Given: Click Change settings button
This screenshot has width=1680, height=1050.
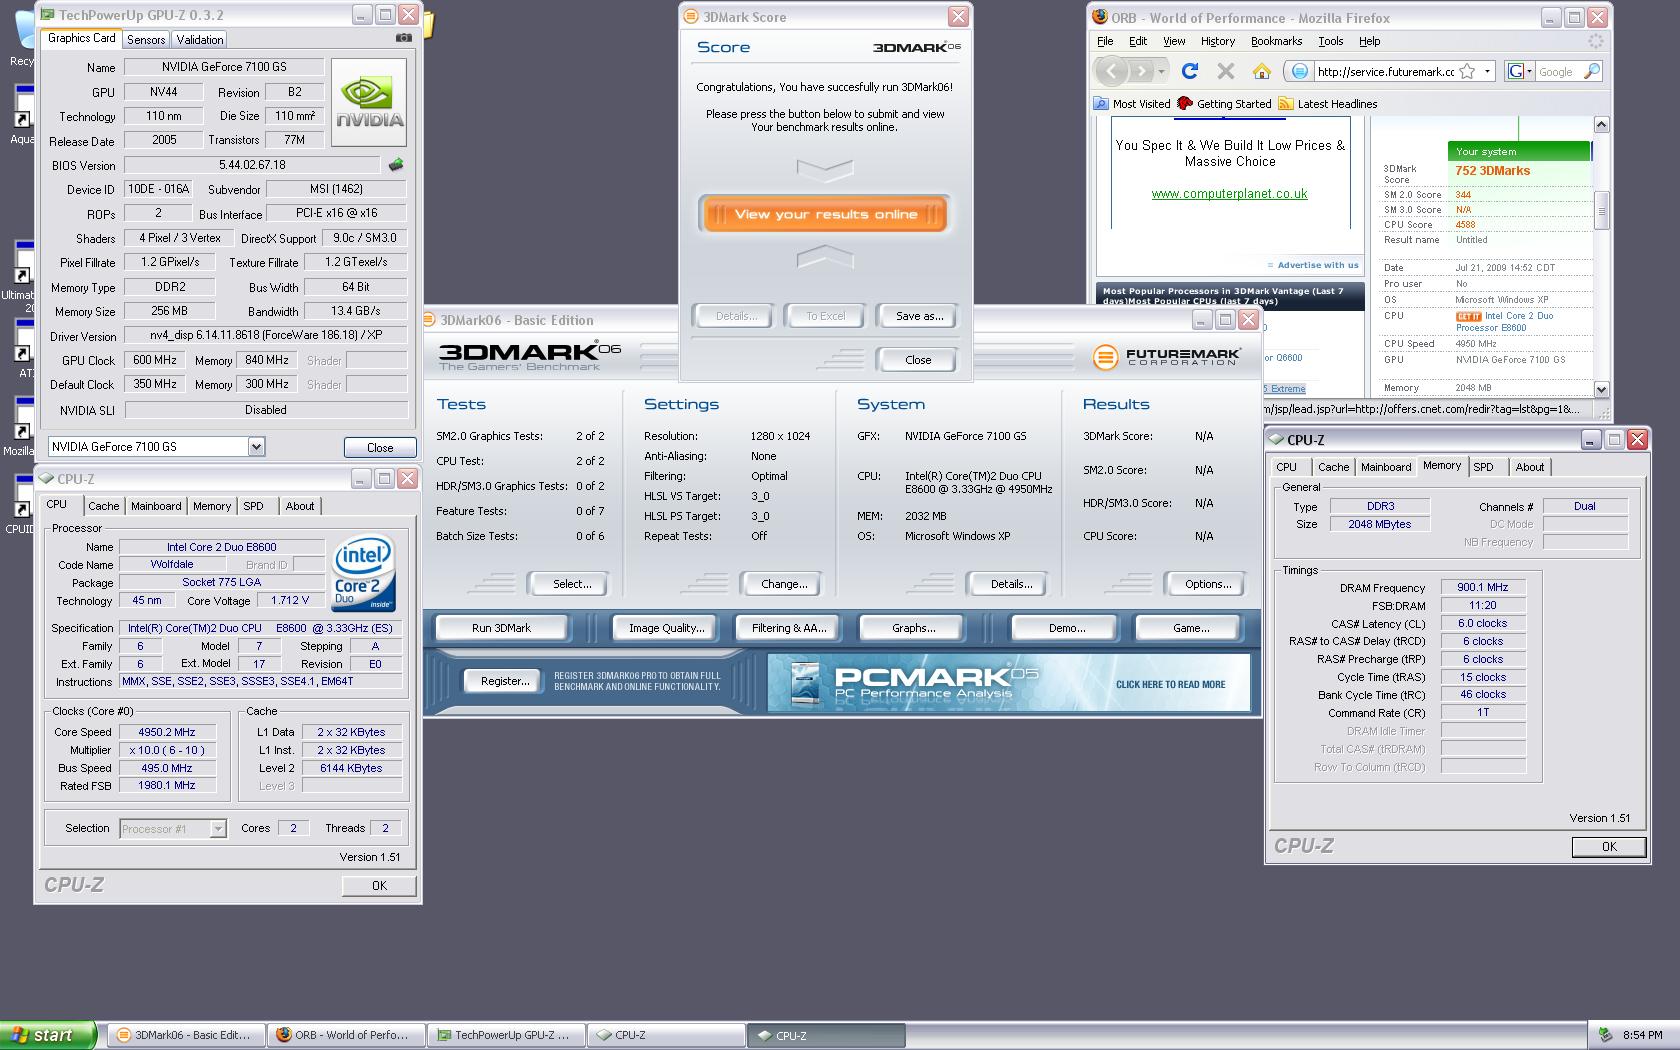Looking at the screenshot, I should pos(784,584).
